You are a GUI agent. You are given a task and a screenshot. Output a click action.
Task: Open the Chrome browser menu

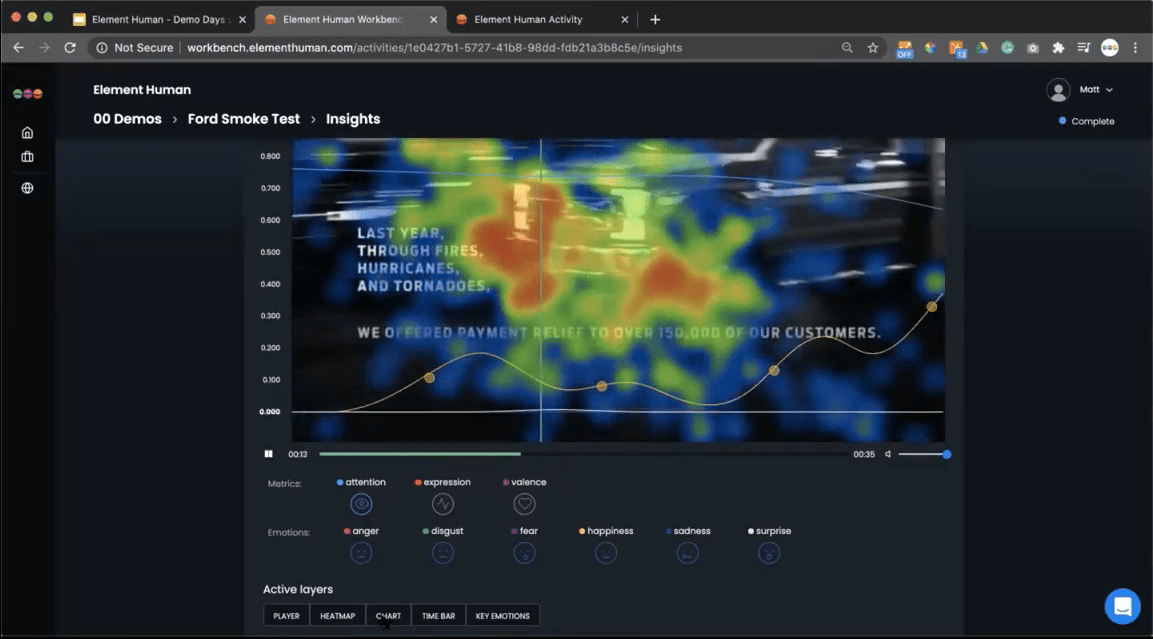point(1135,47)
